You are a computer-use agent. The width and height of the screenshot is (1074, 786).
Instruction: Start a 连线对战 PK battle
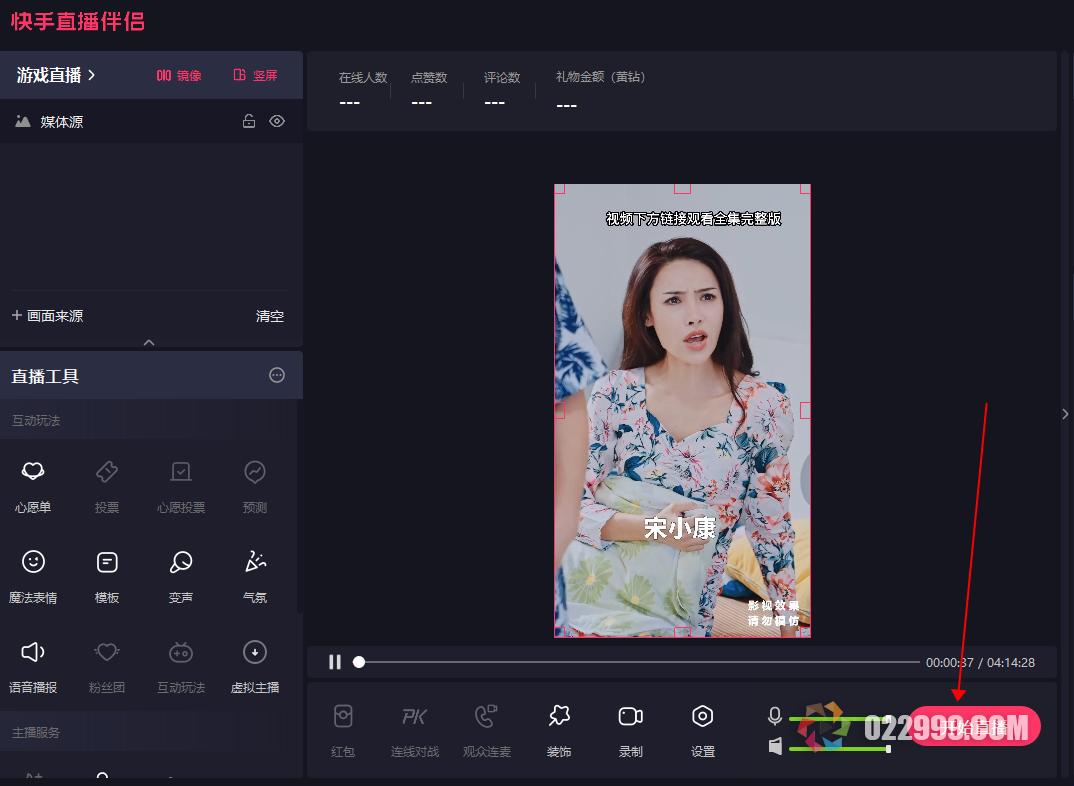click(x=414, y=730)
